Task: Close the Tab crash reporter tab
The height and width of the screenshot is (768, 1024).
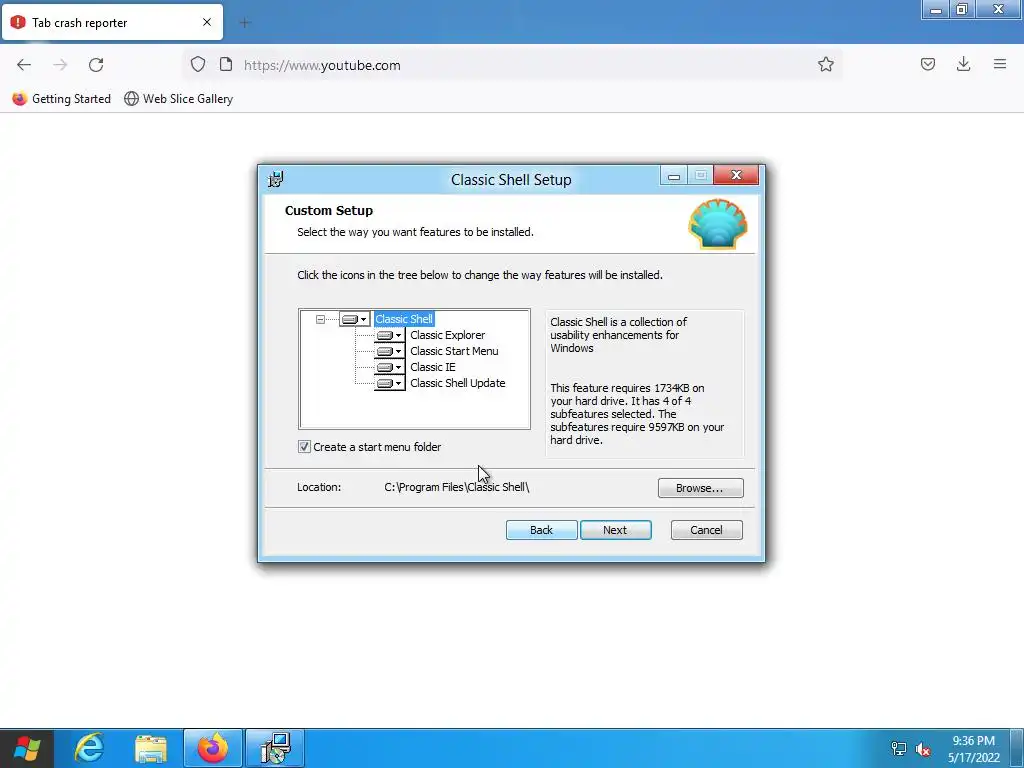Action: pyautogui.click(x=206, y=22)
